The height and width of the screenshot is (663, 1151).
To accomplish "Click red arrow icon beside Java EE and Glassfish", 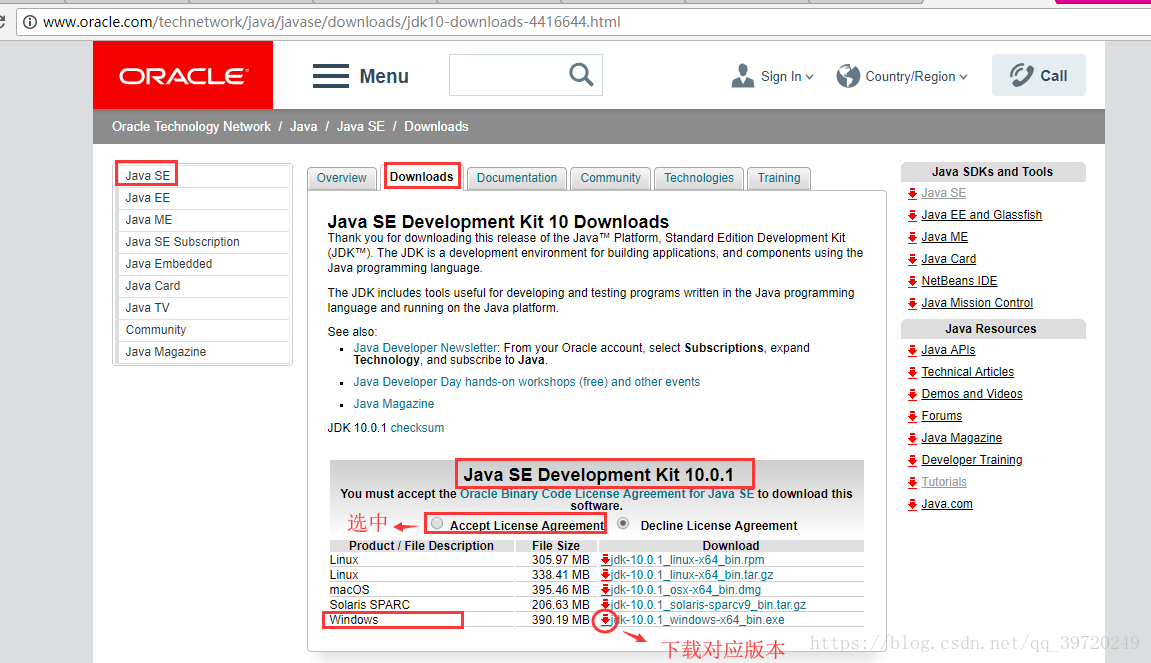I will pyautogui.click(x=912, y=215).
